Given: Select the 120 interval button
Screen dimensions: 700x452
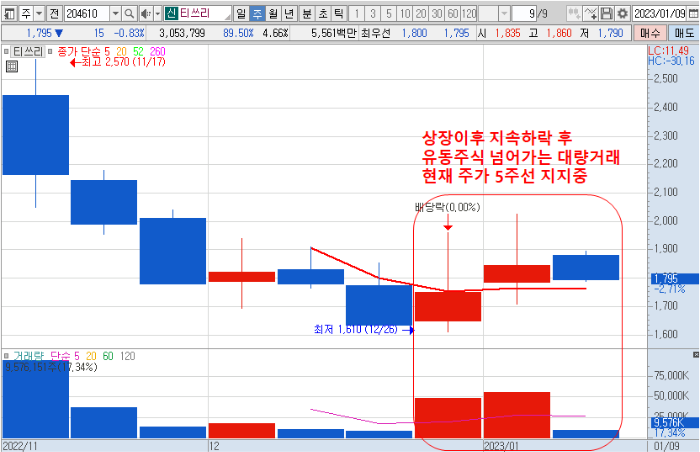Looking at the screenshot, I should tap(469, 14).
